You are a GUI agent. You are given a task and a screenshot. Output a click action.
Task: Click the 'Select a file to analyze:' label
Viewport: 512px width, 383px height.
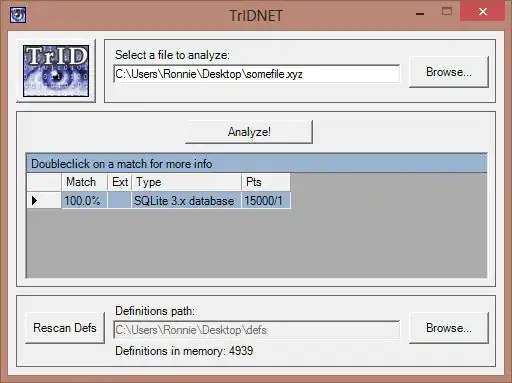[172, 55]
